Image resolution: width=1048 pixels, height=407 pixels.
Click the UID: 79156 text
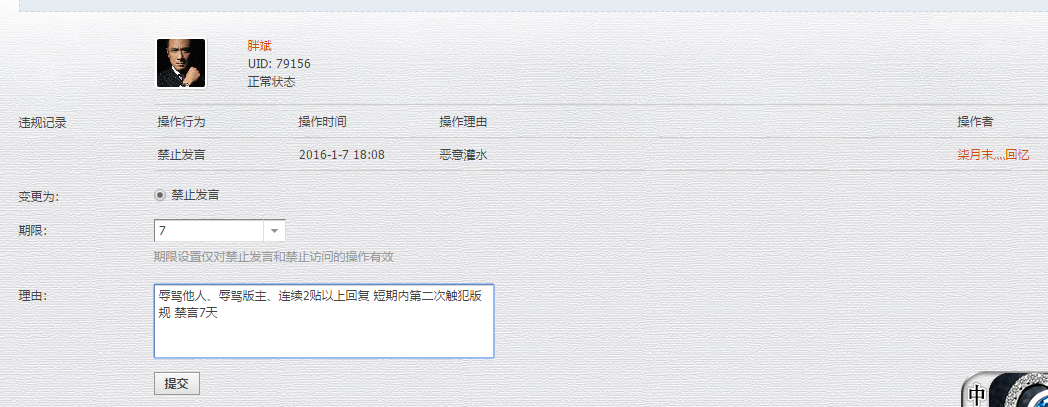[x=279, y=64]
